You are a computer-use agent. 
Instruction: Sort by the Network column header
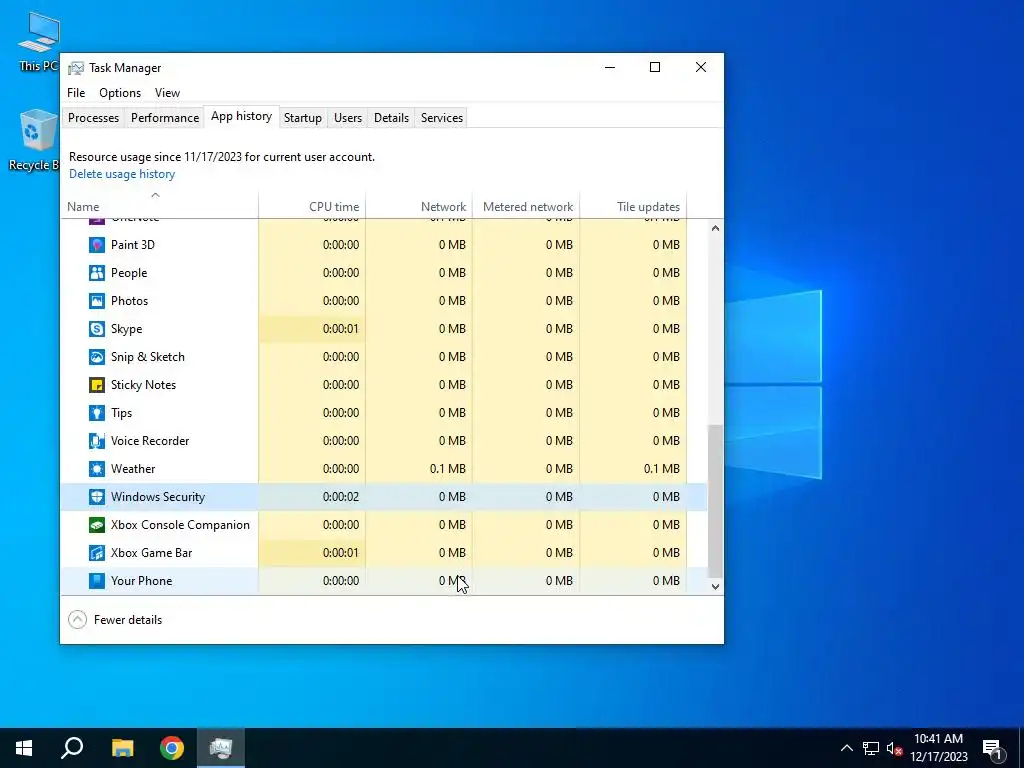pyautogui.click(x=419, y=206)
